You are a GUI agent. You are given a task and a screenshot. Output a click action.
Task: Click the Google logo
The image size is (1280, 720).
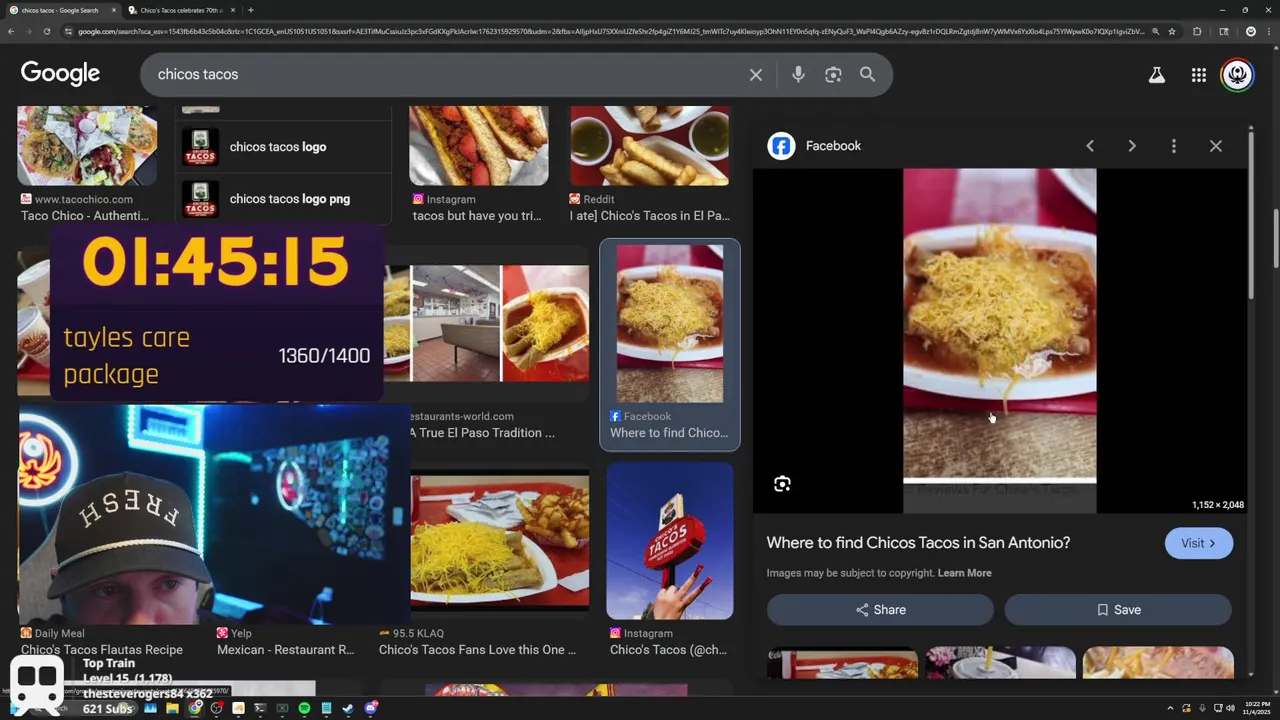(60, 74)
